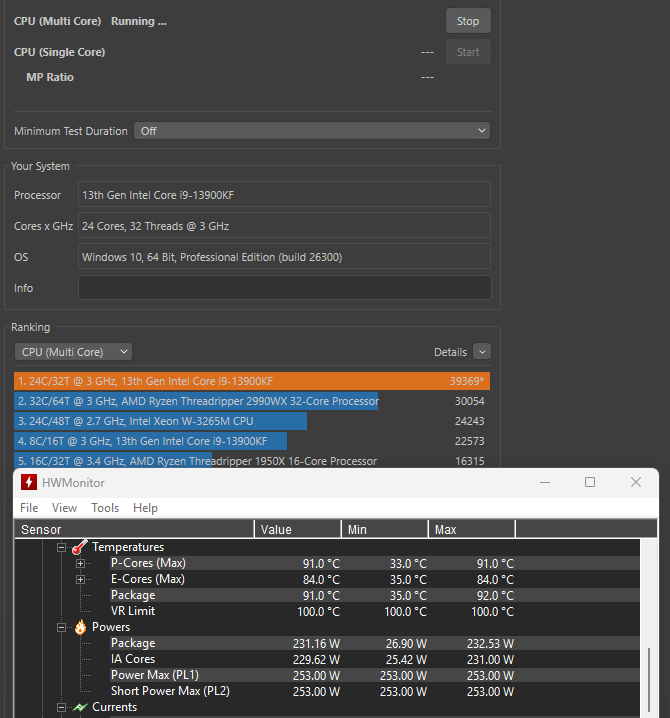Click the HWMonitor vertical scrollbar thumb

point(649,682)
